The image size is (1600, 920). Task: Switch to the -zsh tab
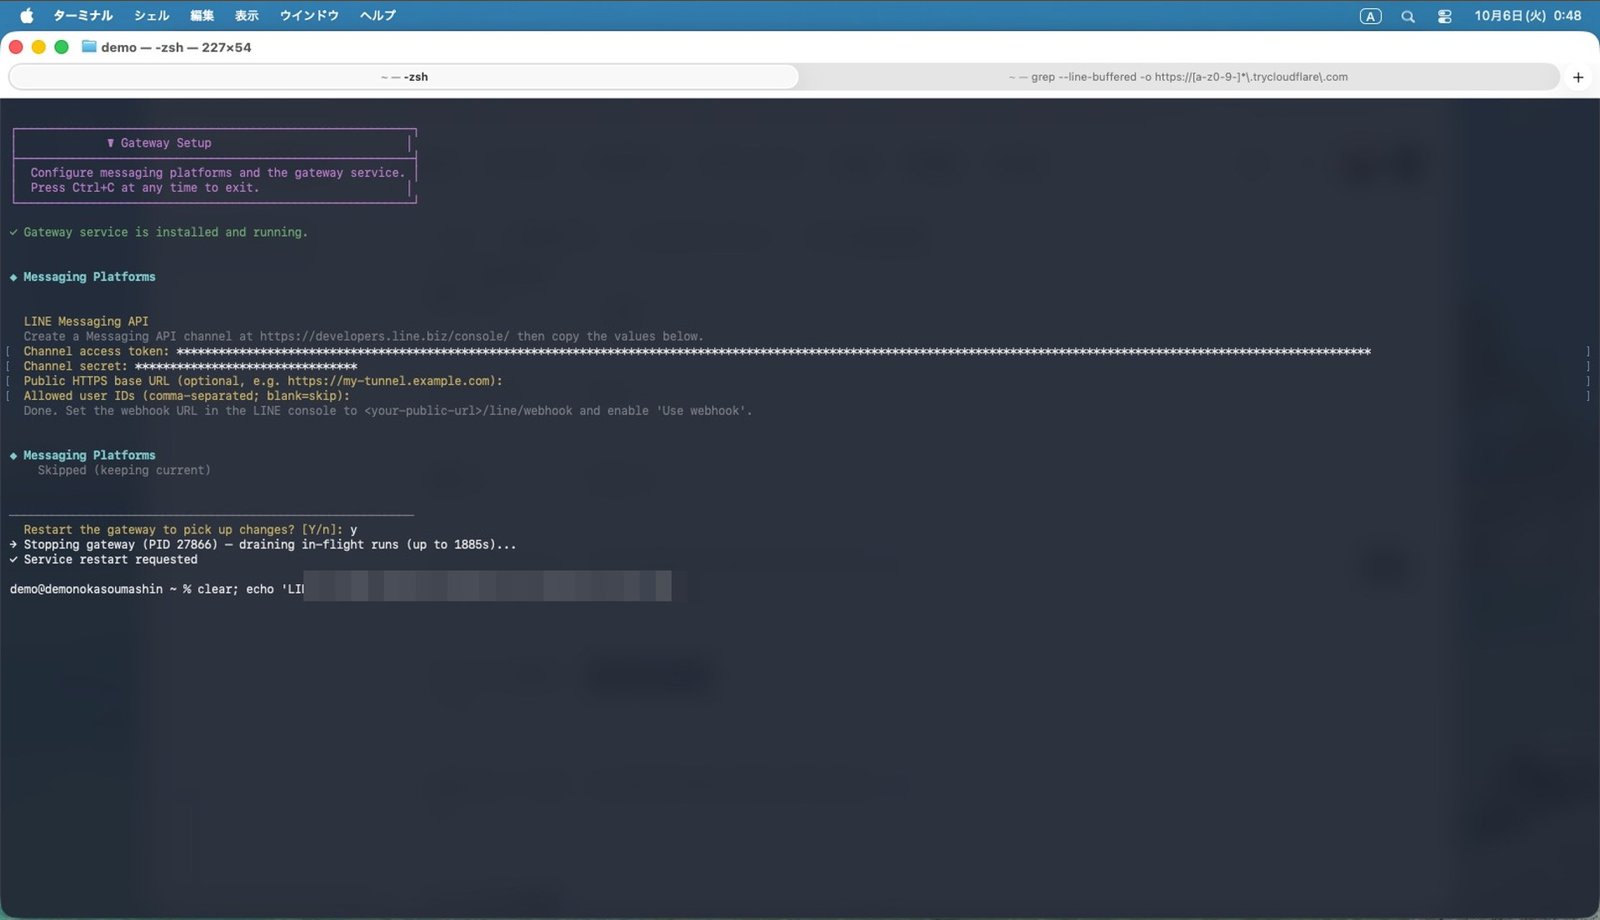pos(404,77)
